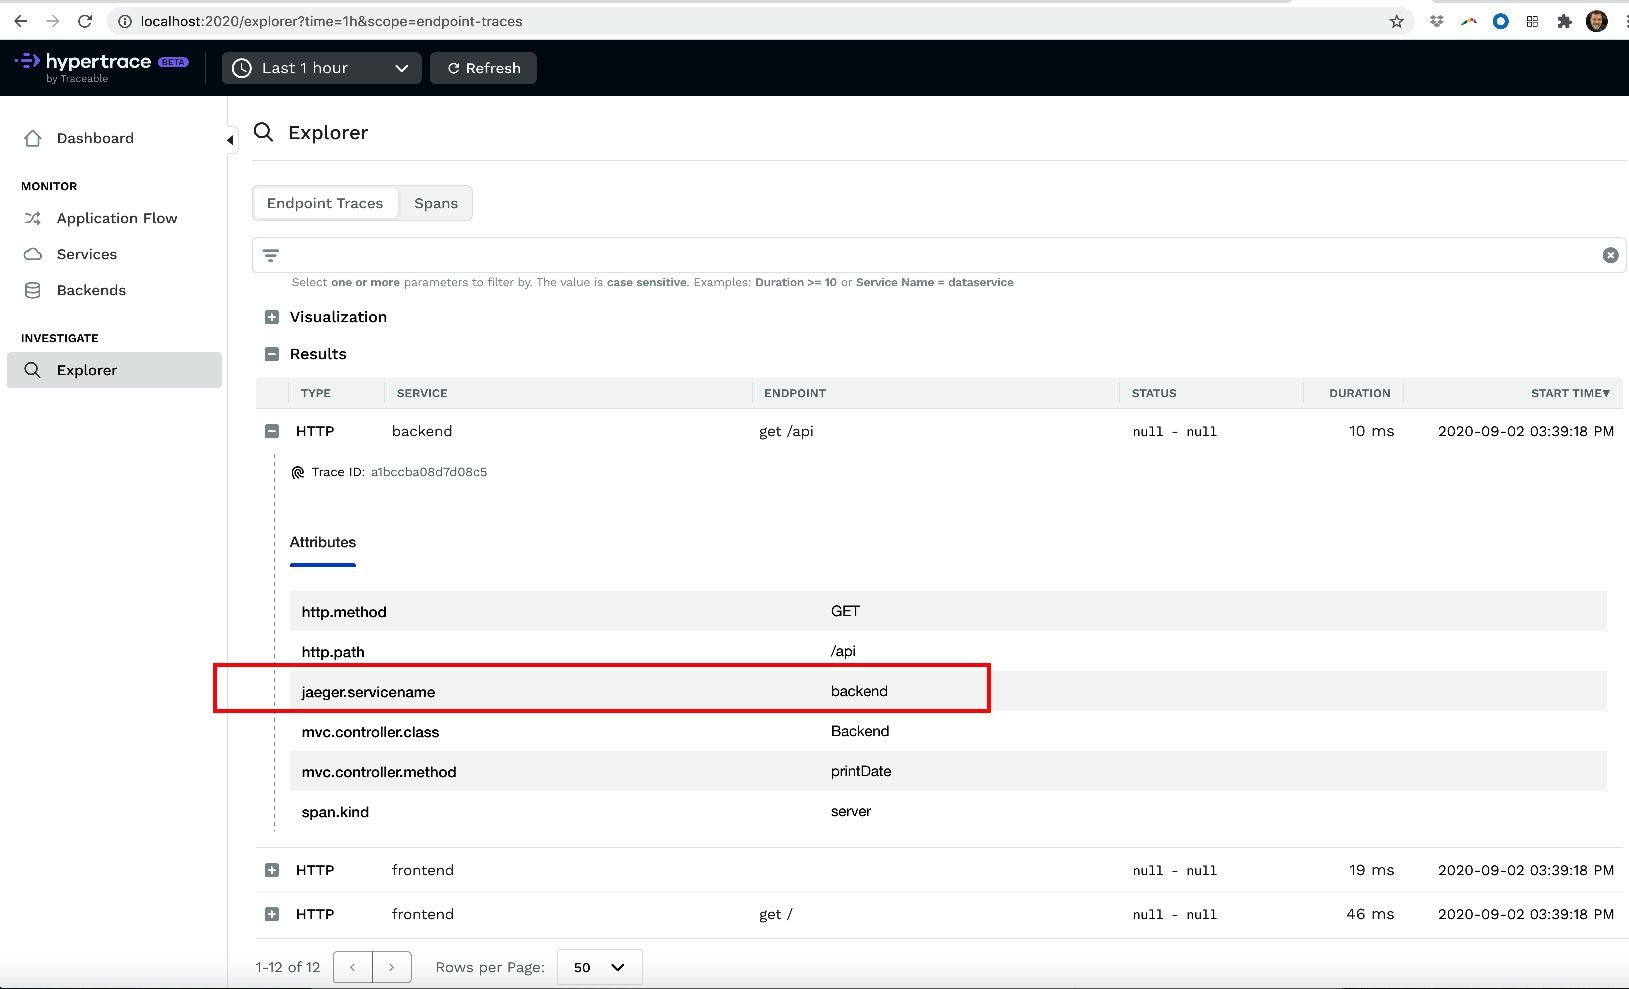Click the filter icon in the search bar
Screen dimensions: 1629x989
tap(271, 255)
